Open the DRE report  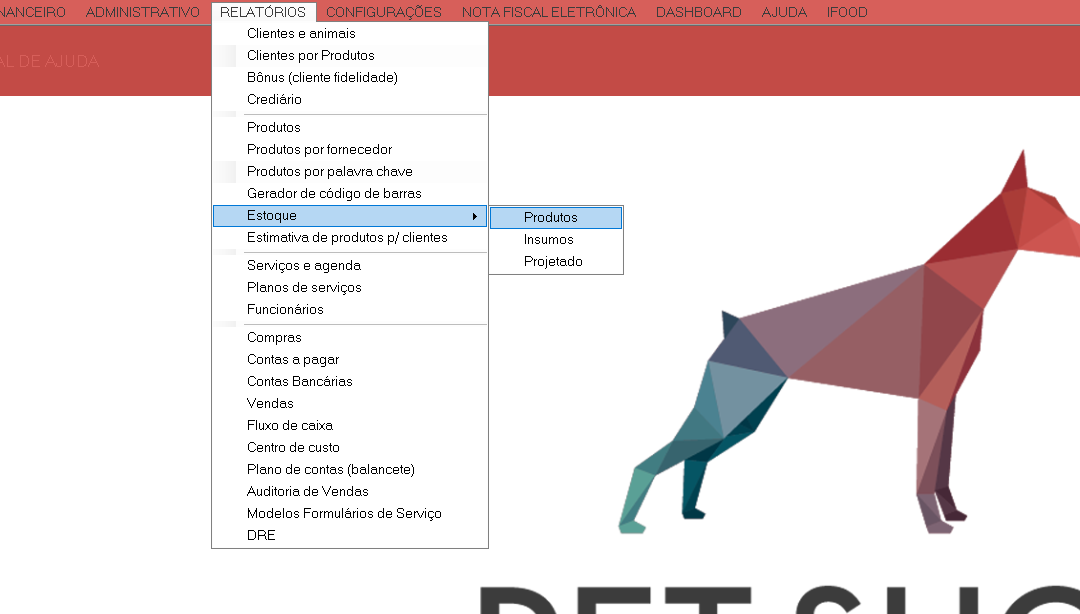coord(350,536)
